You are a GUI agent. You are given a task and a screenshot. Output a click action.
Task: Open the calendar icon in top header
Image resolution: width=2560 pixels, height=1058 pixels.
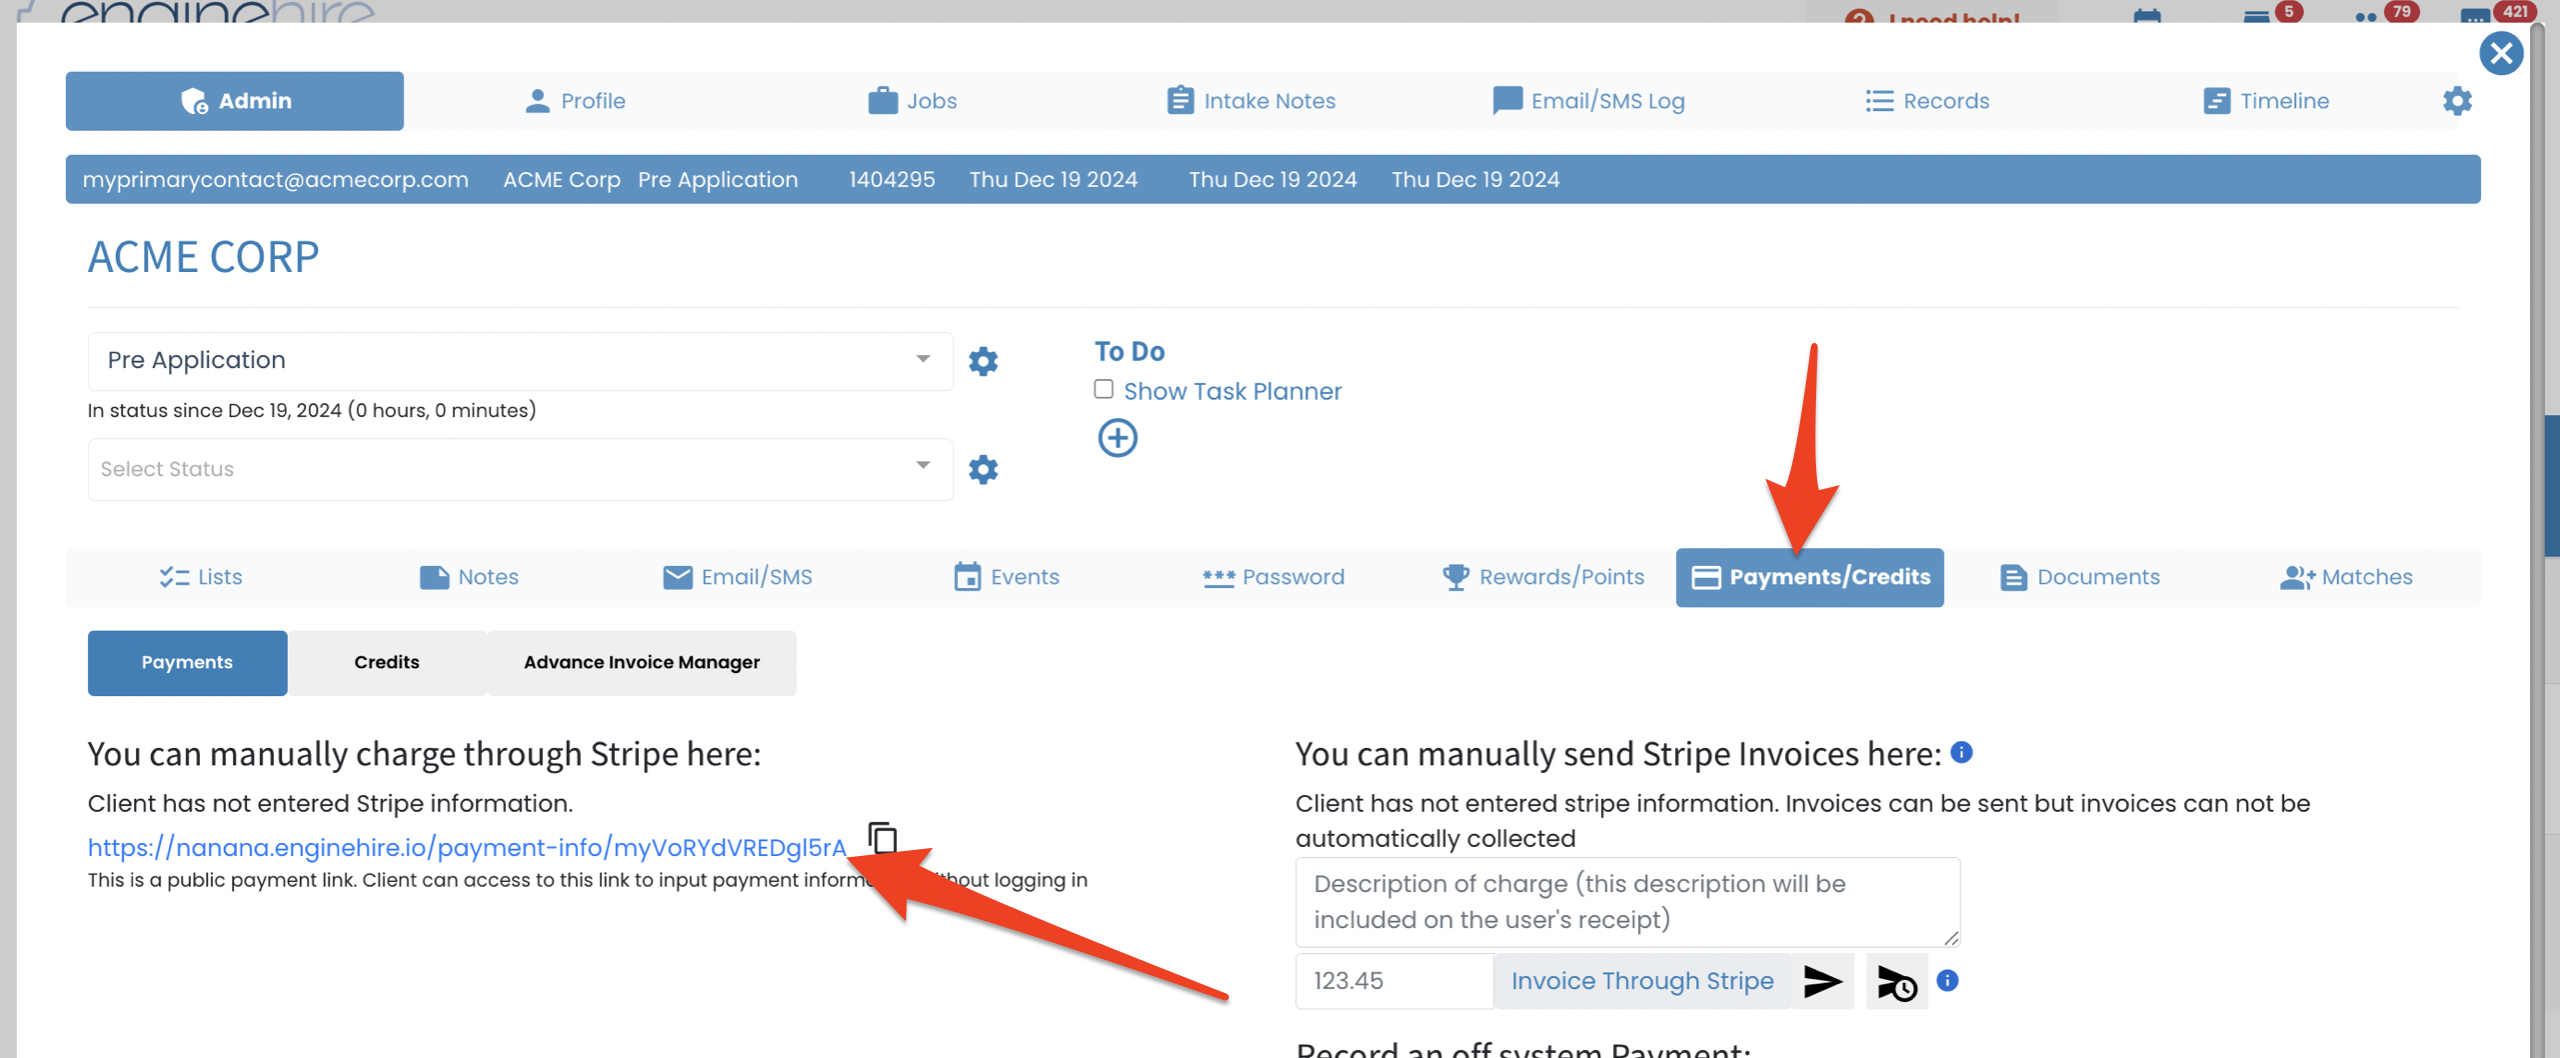(2147, 15)
